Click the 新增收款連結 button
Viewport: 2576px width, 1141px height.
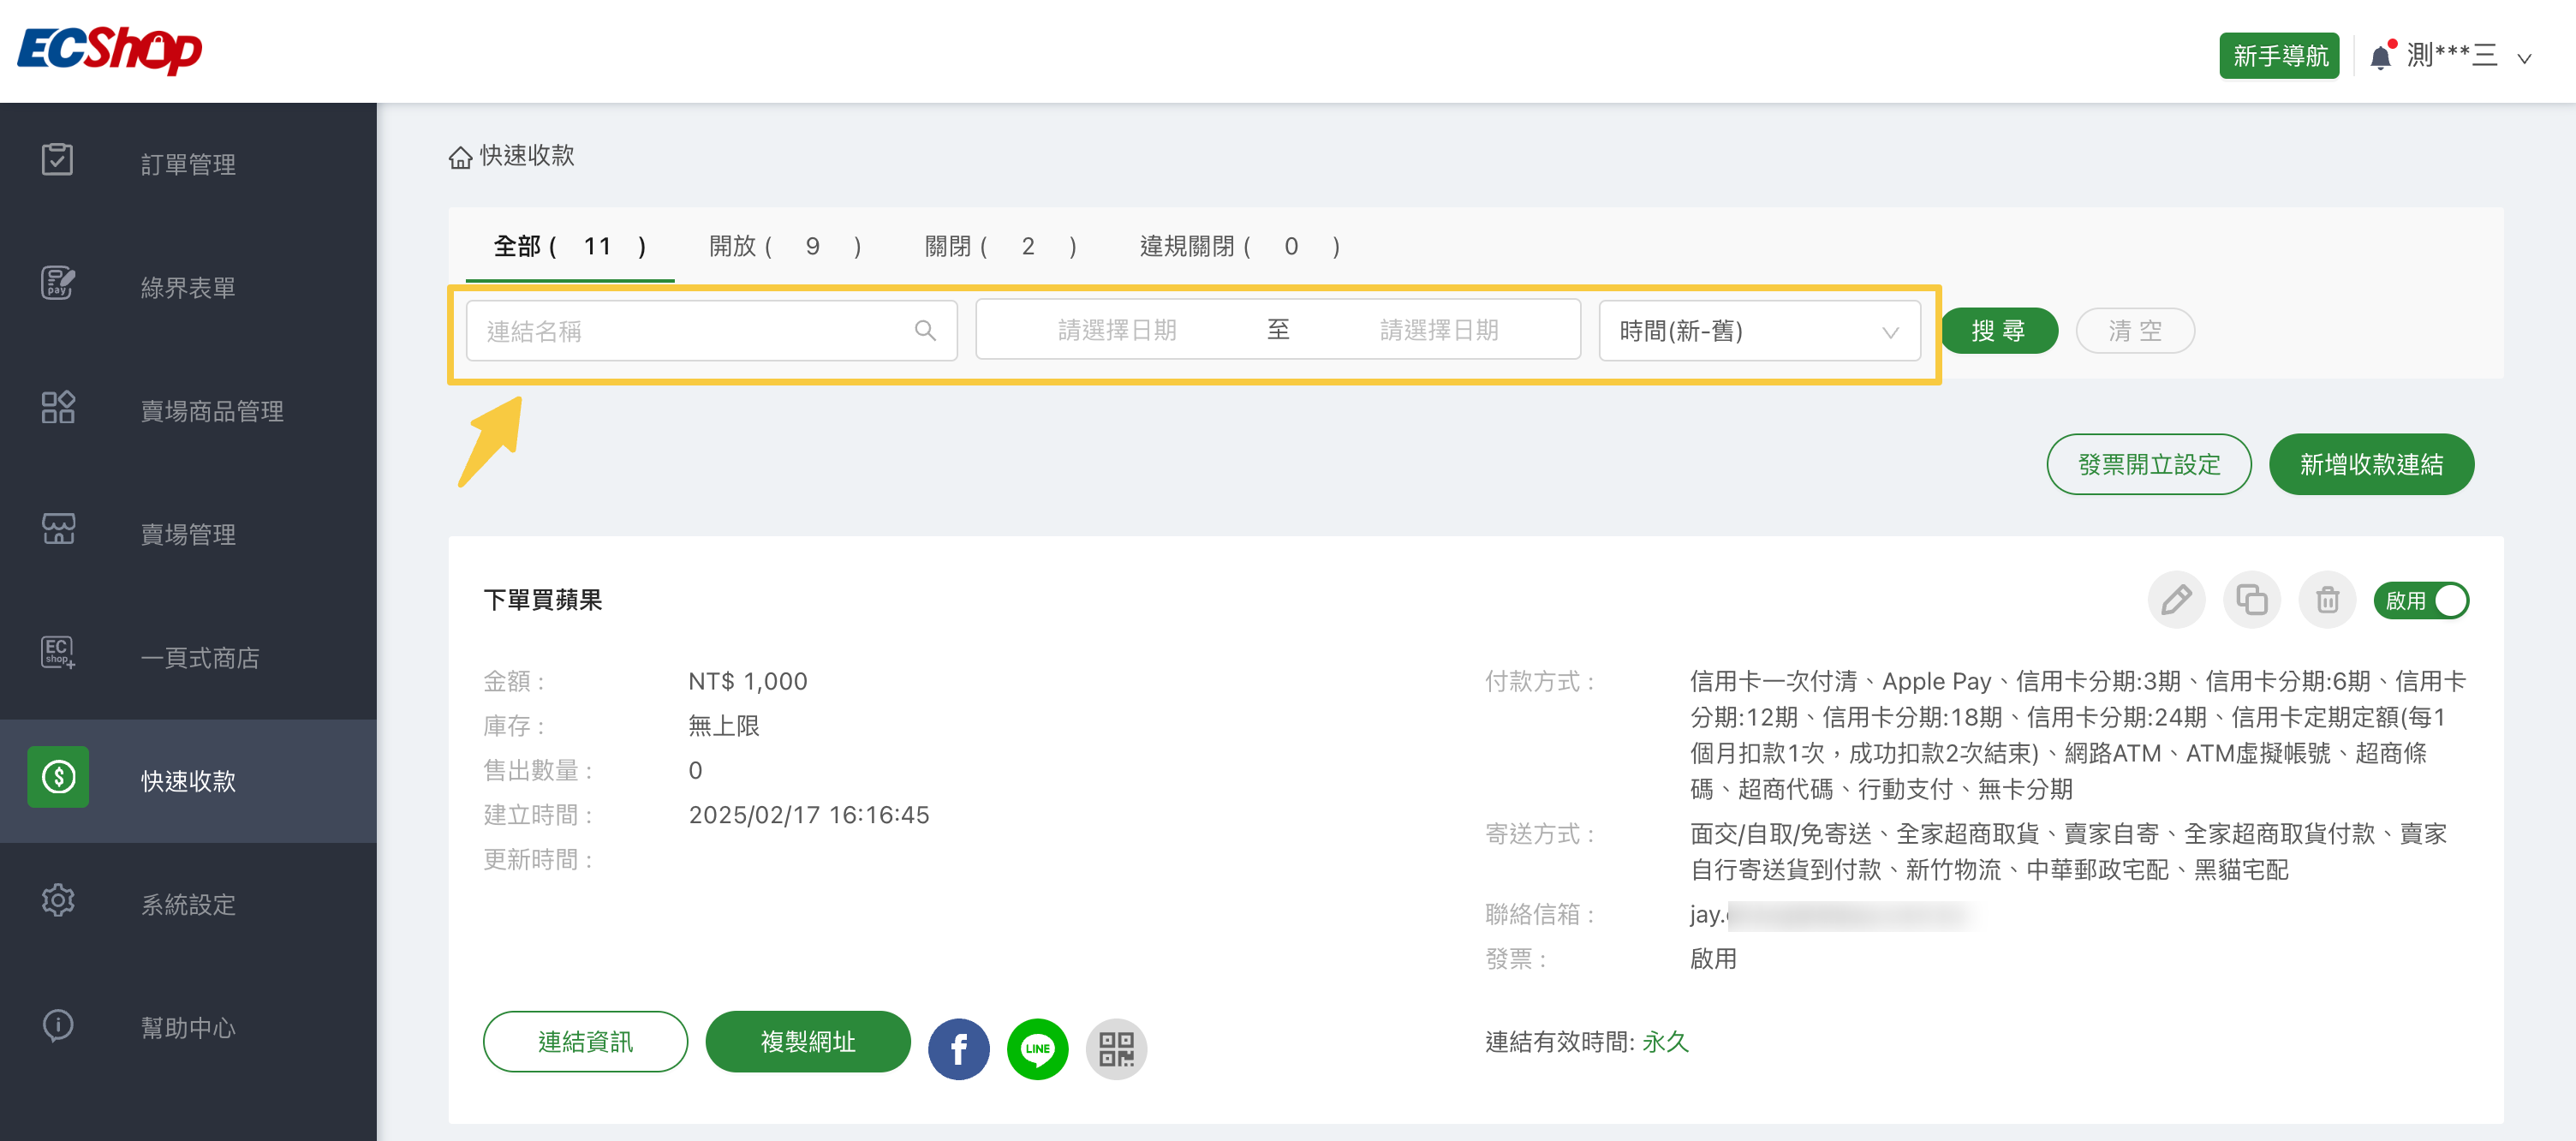(x=2372, y=464)
